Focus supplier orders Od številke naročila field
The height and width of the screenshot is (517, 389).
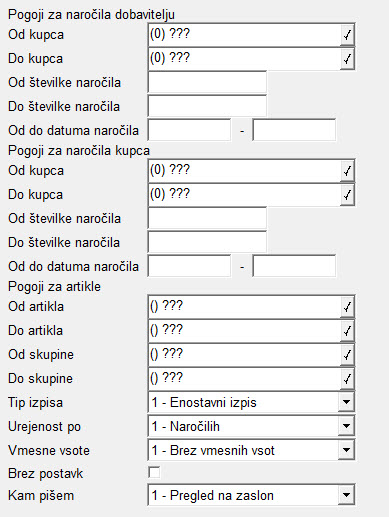pos(207,82)
